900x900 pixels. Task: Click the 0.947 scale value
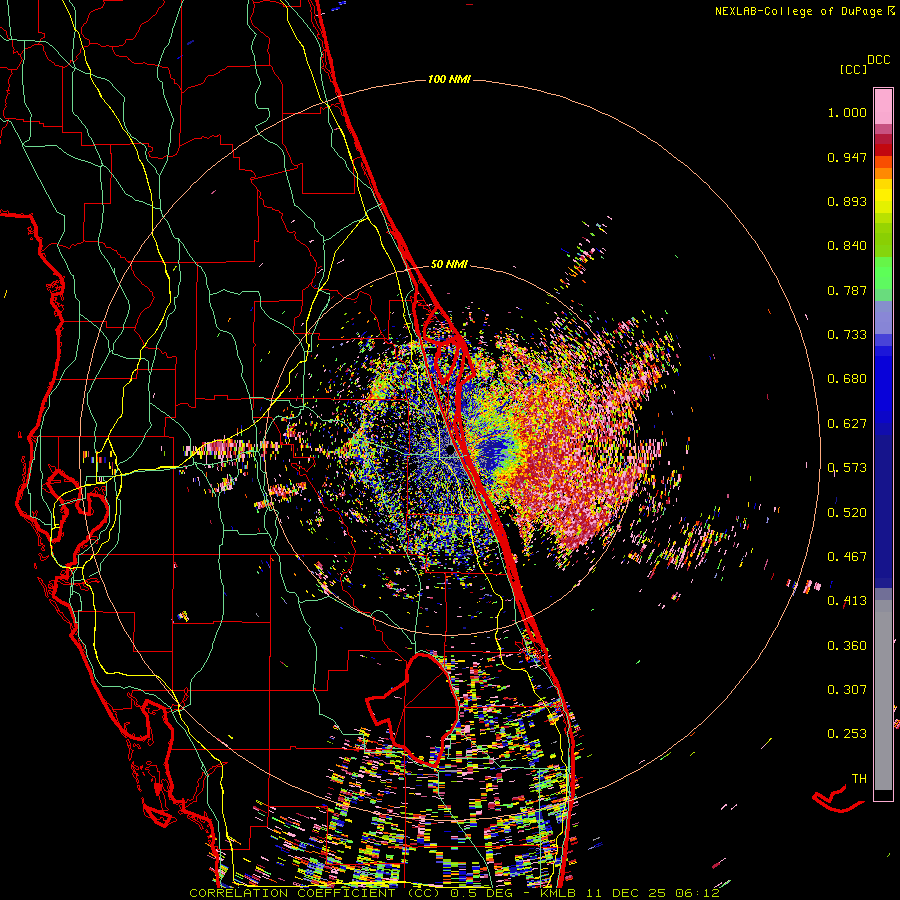point(847,157)
